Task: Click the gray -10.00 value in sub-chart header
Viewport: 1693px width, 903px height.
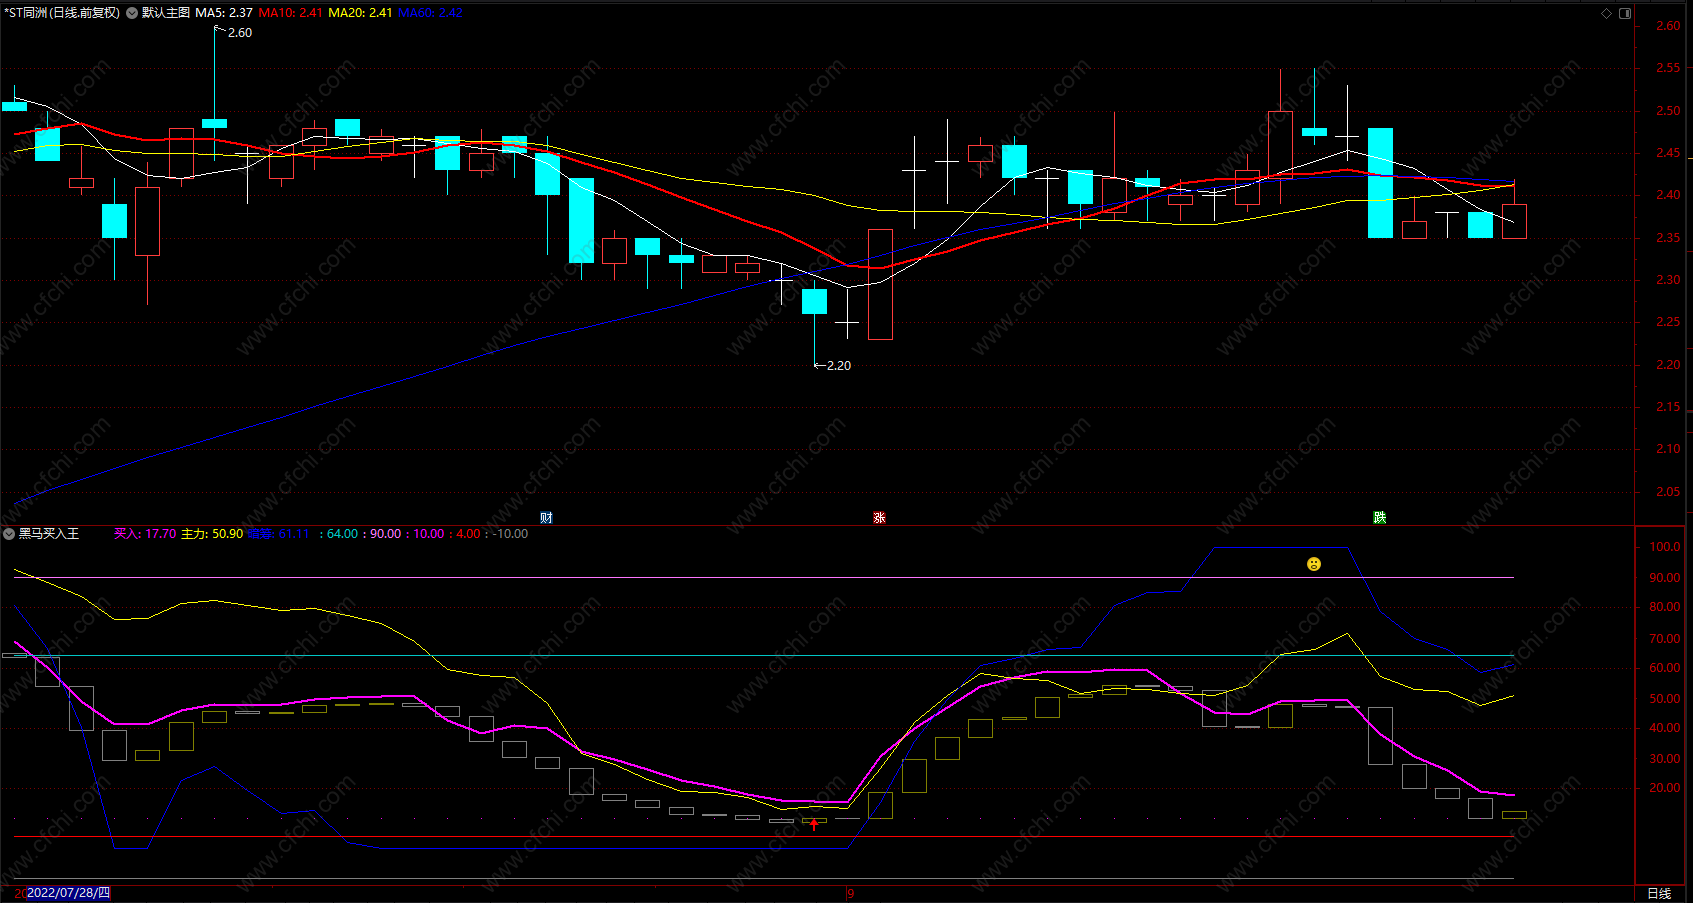Action: tap(510, 534)
